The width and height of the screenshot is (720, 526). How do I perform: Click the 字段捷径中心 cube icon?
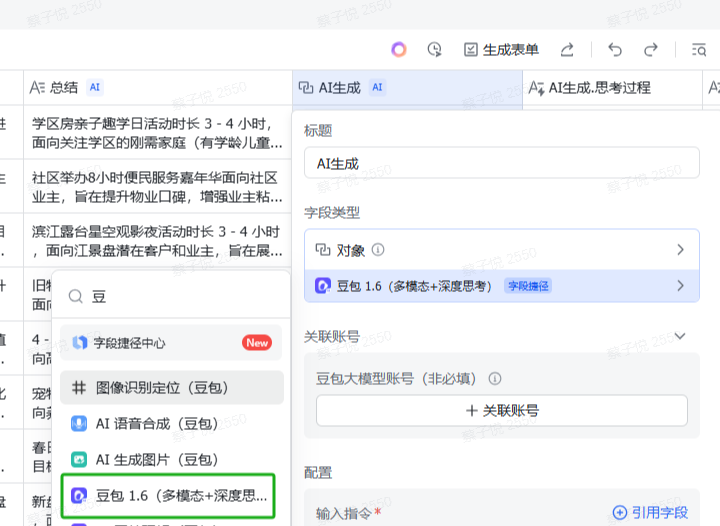[x=80, y=342]
